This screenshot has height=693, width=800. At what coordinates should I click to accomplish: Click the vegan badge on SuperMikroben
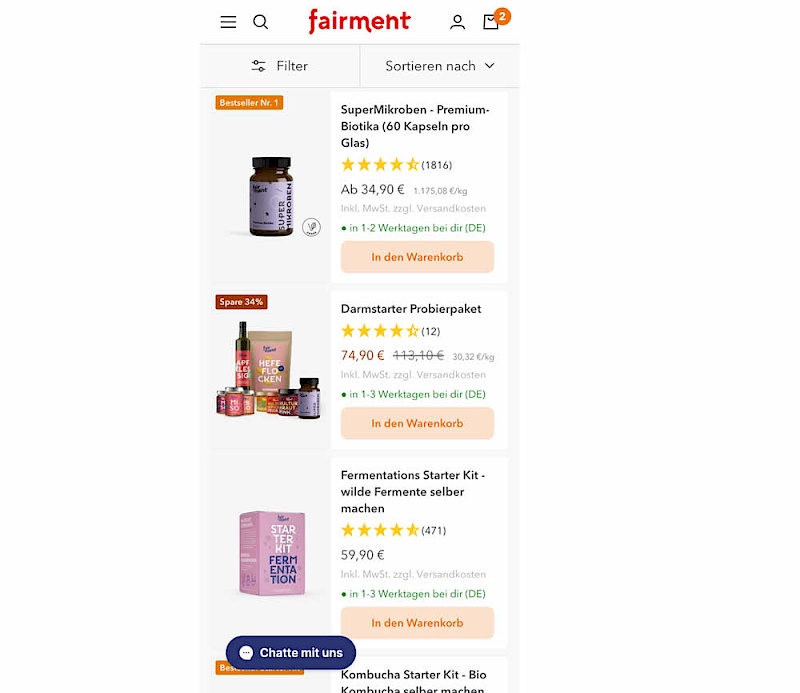311,227
